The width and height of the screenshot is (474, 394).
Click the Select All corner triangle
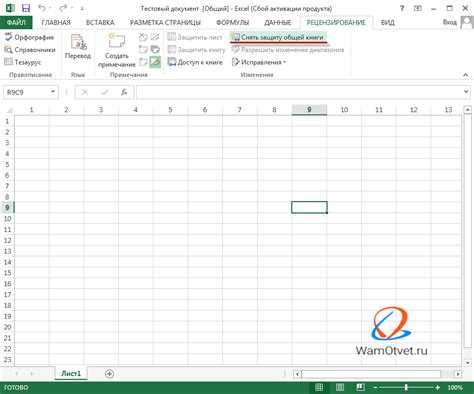click(10, 110)
